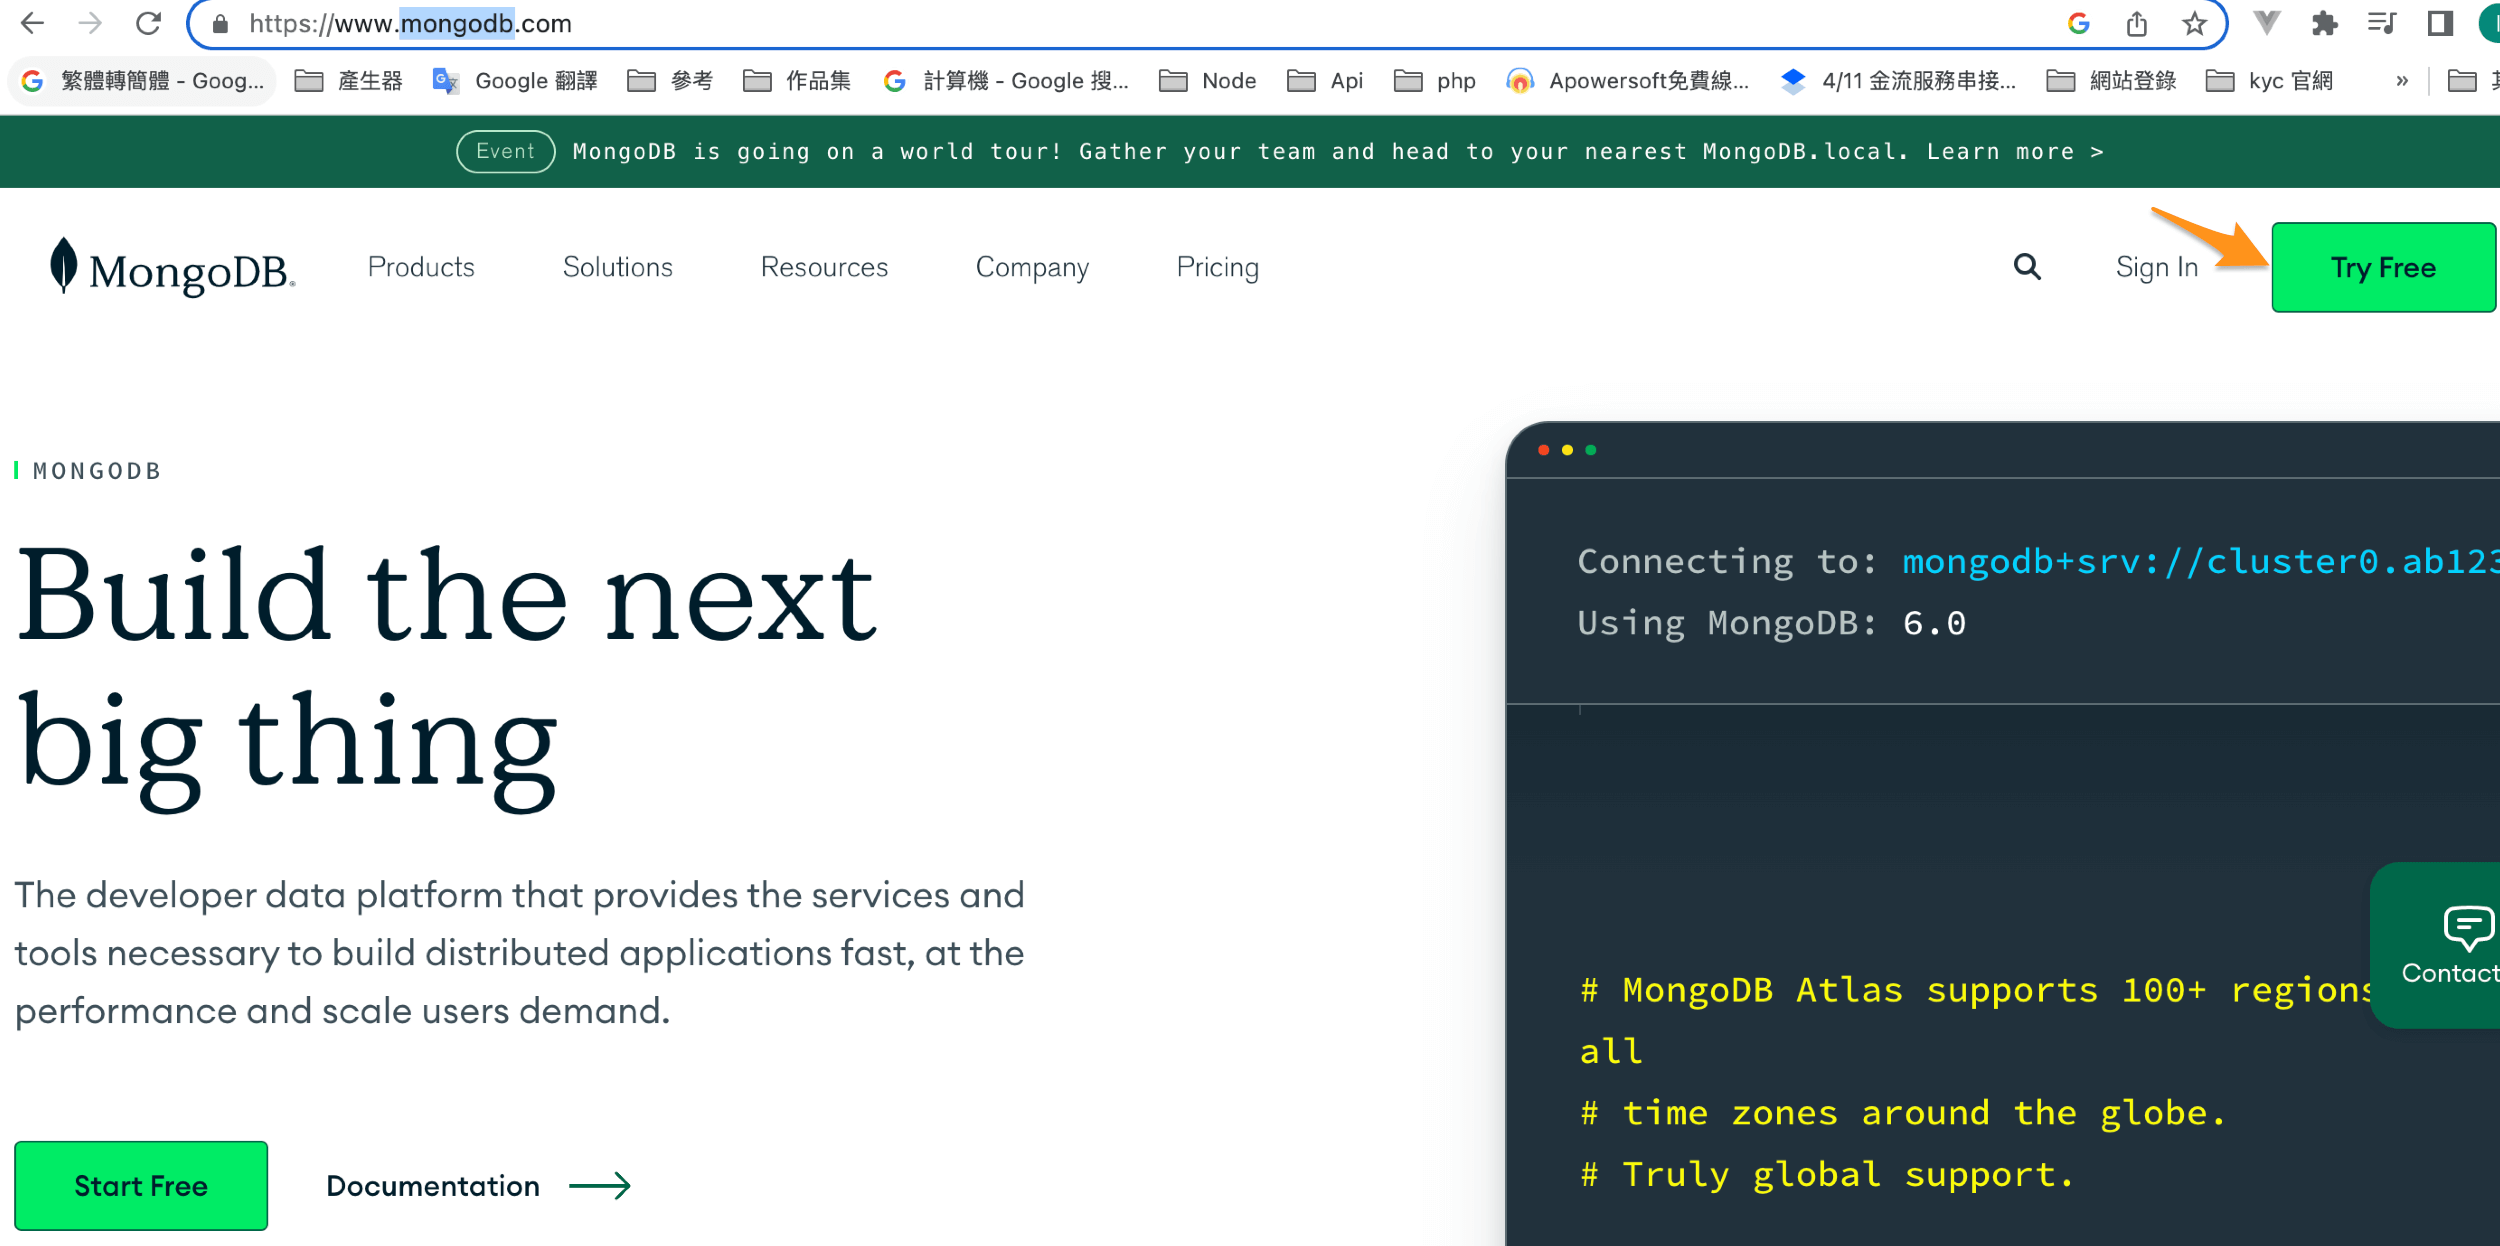This screenshot has width=2500, height=1246.
Task: Expand the Products menu
Action: tap(421, 267)
